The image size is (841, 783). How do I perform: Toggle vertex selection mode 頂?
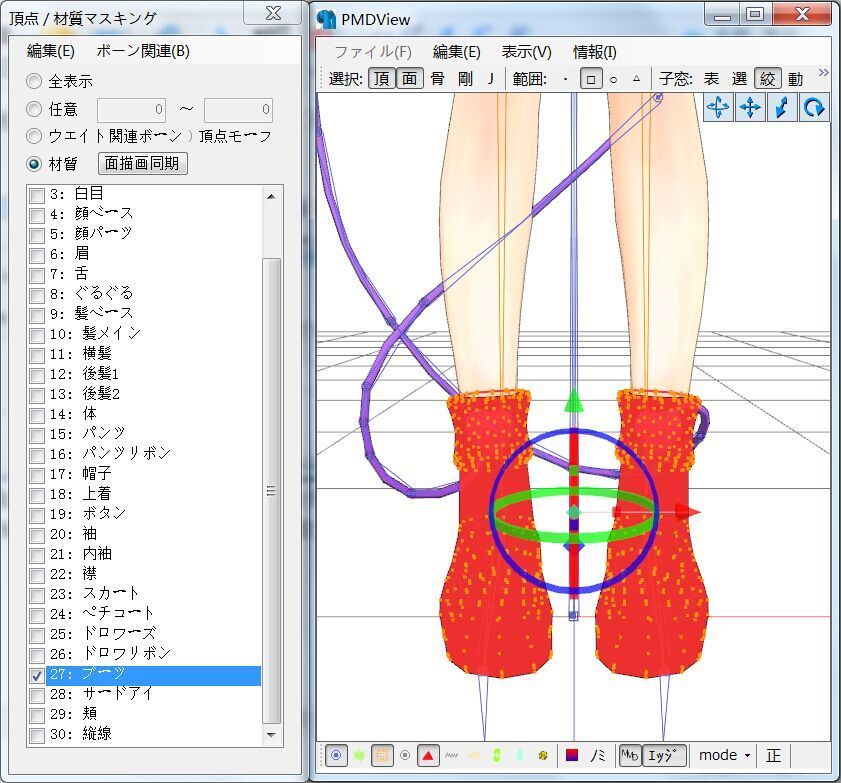382,79
